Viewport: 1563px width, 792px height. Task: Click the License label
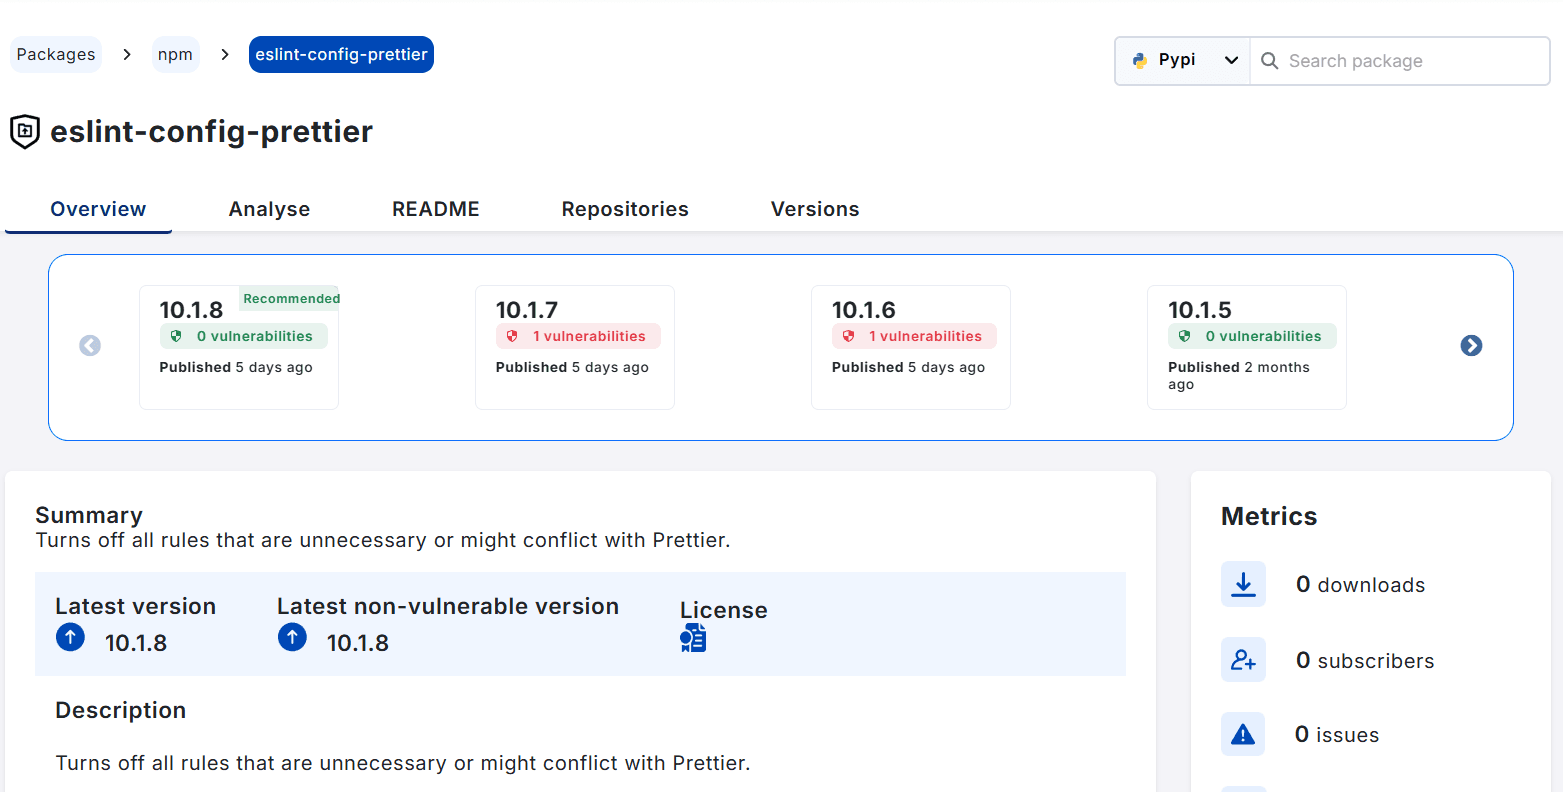click(x=724, y=610)
